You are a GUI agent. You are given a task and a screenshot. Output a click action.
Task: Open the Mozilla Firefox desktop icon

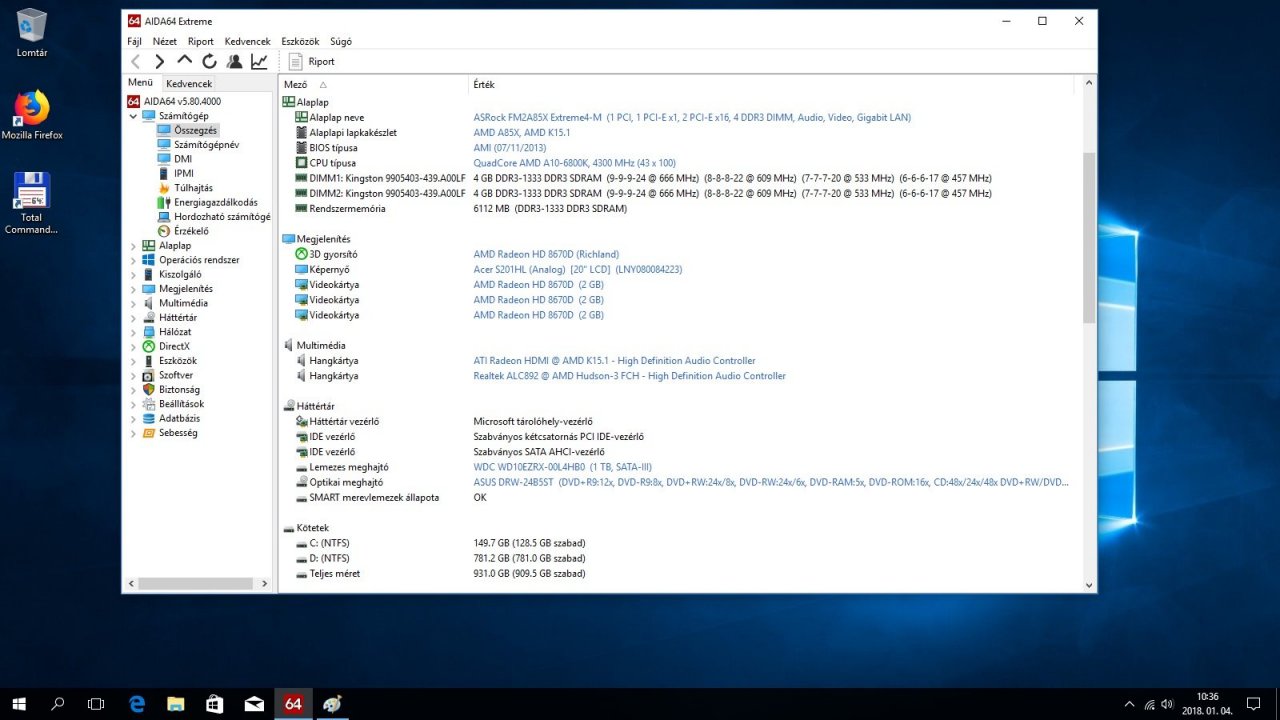[32, 115]
